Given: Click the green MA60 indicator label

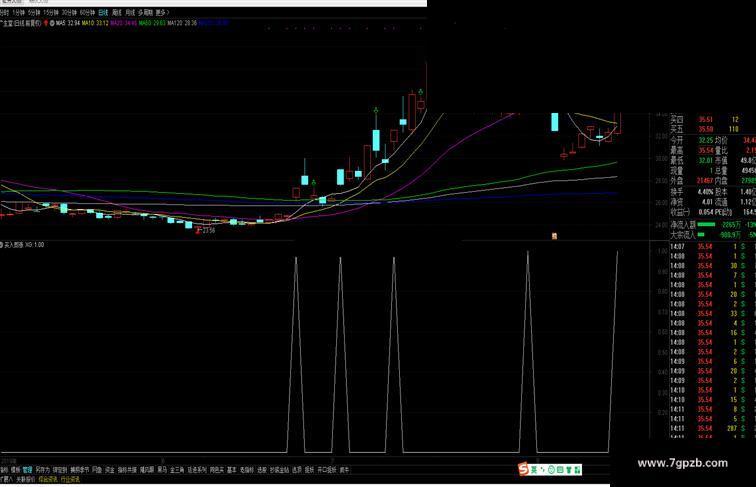Looking at the screenshot, I should coord(152,23).
